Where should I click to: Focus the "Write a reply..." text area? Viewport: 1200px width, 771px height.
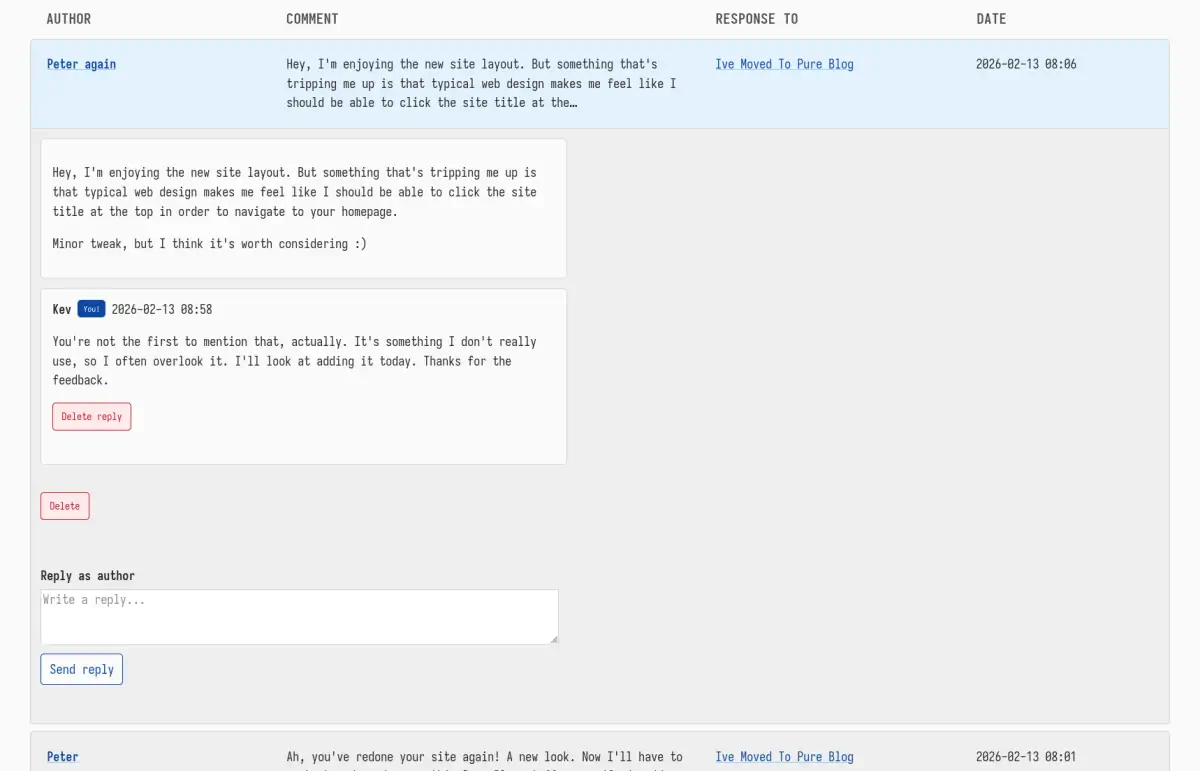(x=299, y=616)
